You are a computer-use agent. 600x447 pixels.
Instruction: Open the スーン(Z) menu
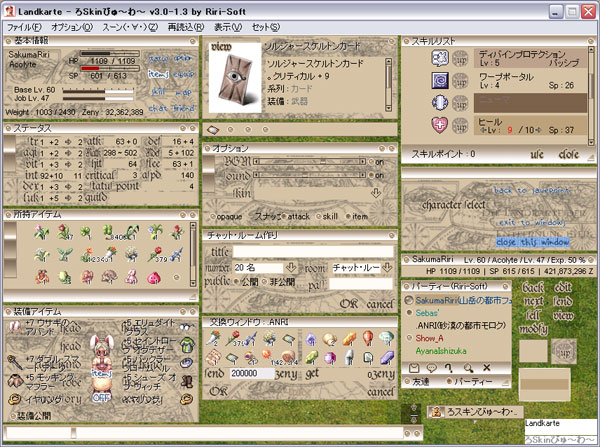pyautogui.click(x=130, y=27)
